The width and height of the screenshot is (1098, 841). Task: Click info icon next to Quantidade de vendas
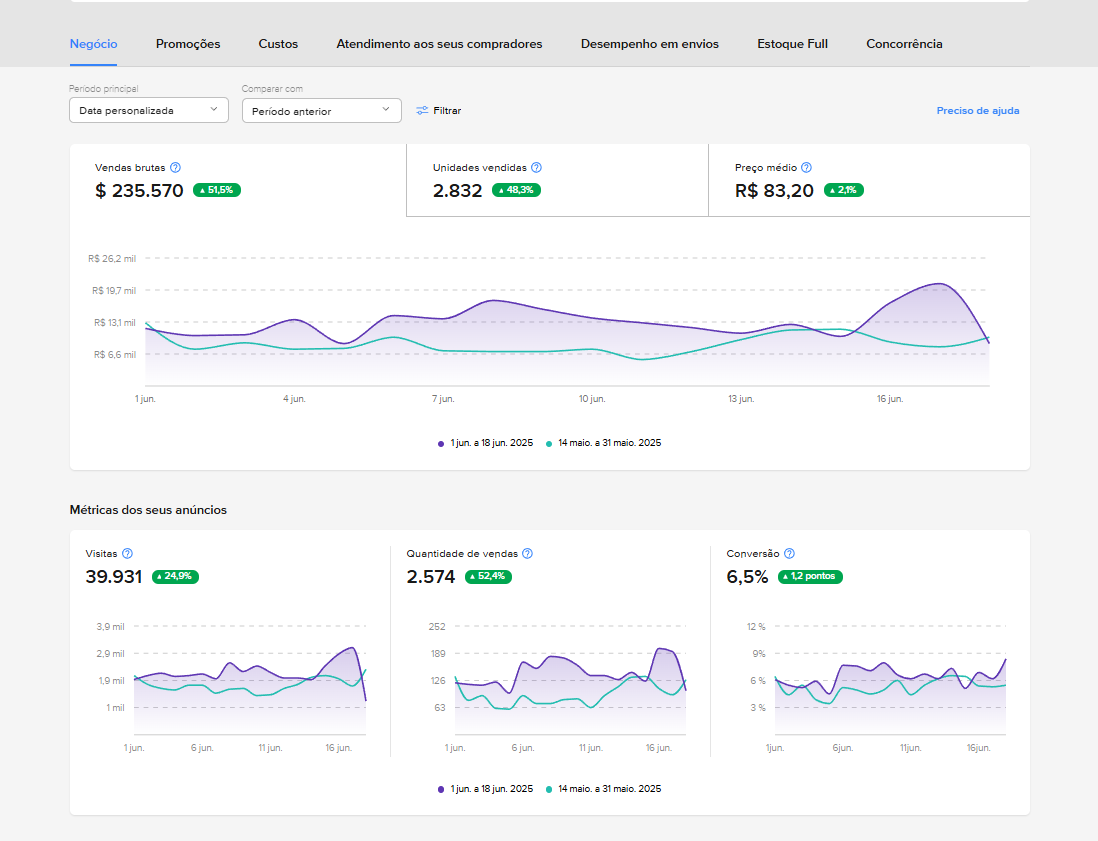[527, 553]
